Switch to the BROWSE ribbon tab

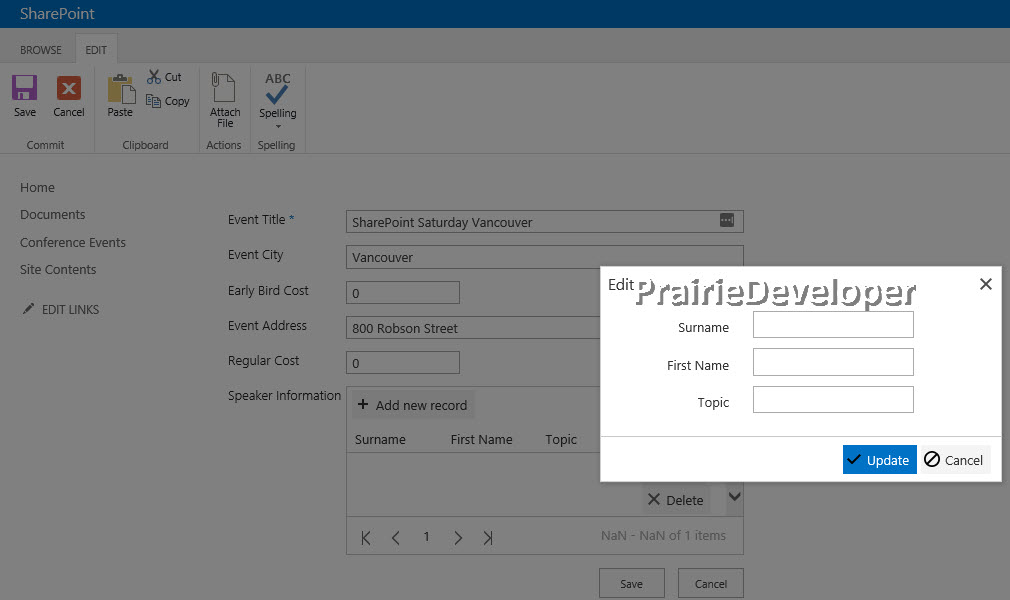pyautogui.click(x=41, y=50)
